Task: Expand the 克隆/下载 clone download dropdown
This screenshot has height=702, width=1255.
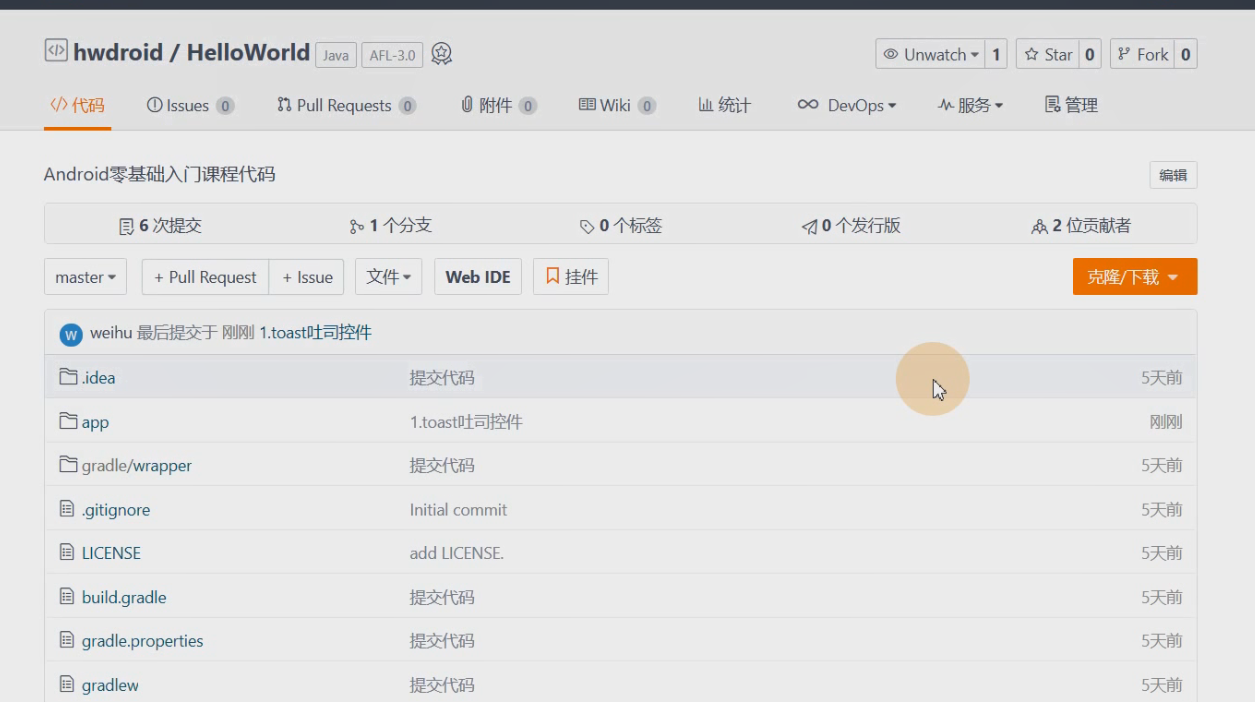Action: coord(1135,277)
